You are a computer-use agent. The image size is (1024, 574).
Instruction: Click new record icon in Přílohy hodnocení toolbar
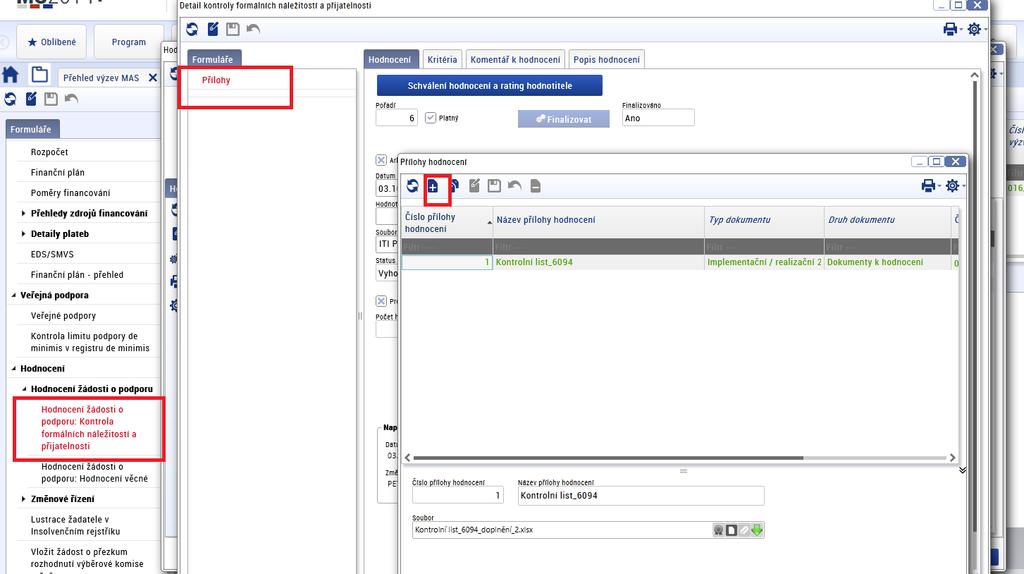coord(433,187)
